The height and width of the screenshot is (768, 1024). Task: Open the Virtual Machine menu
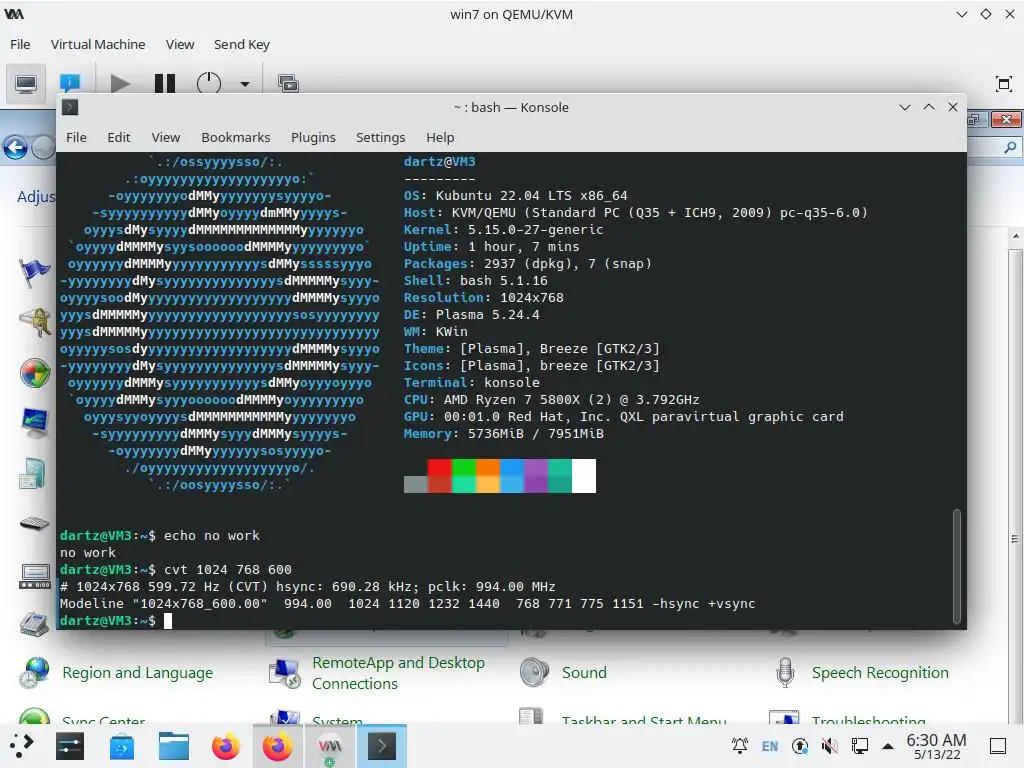click(x=98, y=44)
